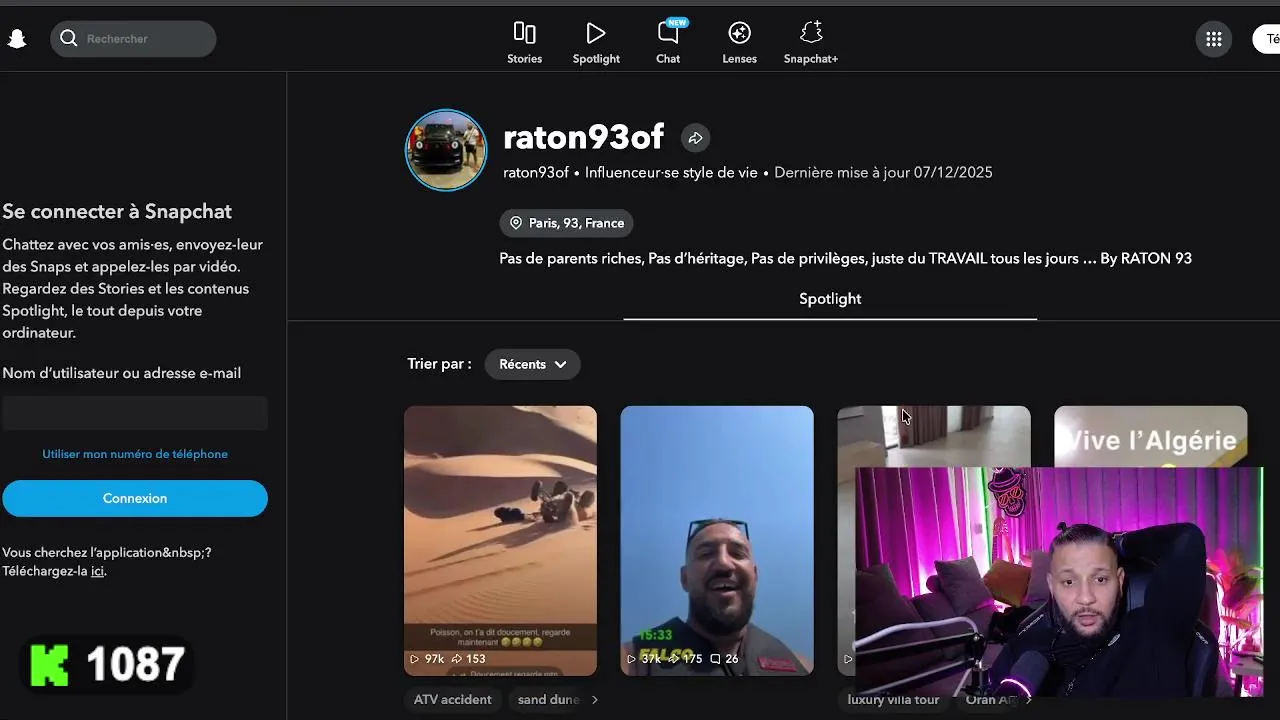This screenshot has width=1280, height=720.
Task: Click the share icon beside 175
Action: [673, 659]
